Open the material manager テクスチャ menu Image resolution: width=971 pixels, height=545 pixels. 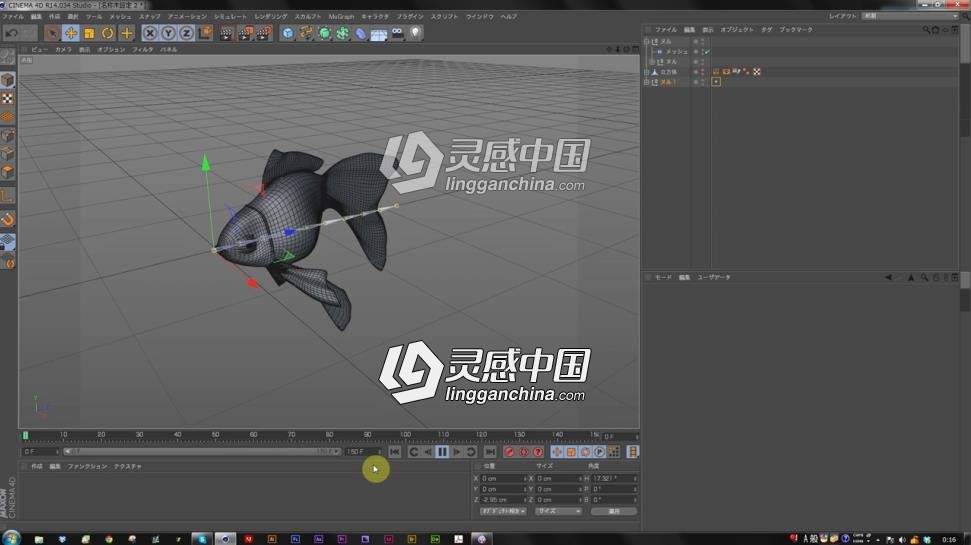click(x=128, y=466)
